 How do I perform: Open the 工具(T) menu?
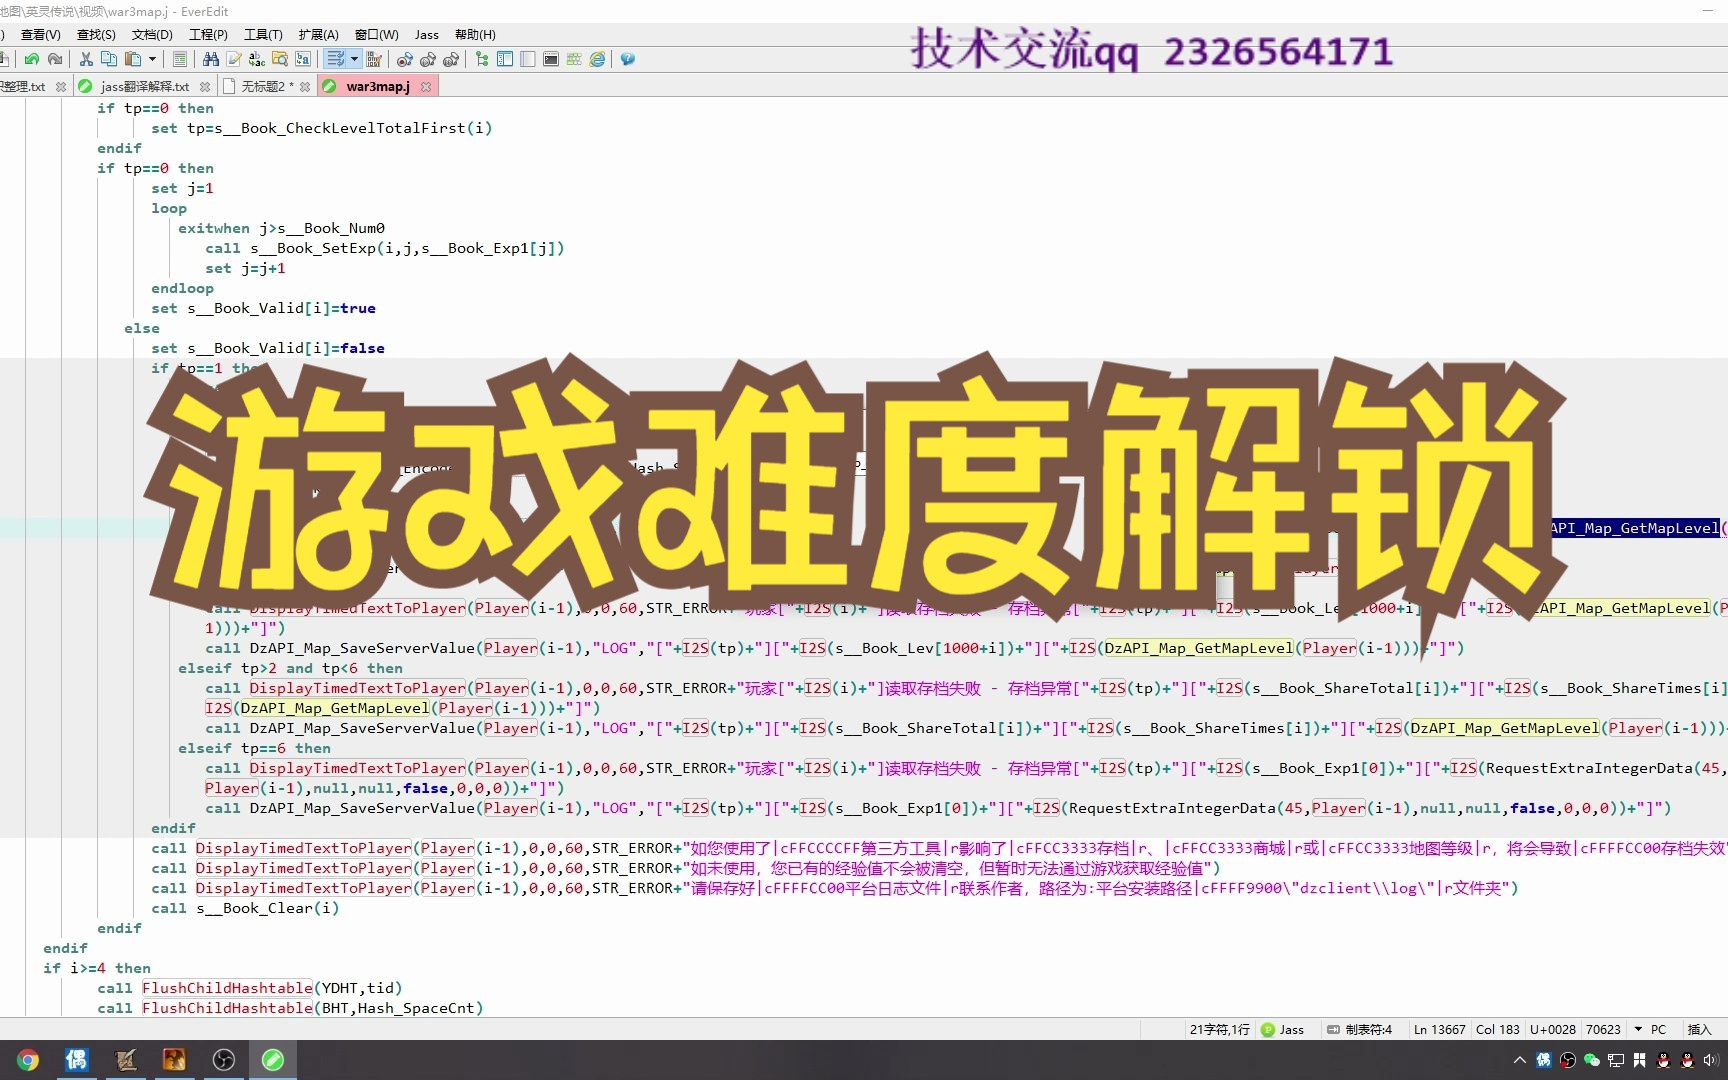coord(263,35)
